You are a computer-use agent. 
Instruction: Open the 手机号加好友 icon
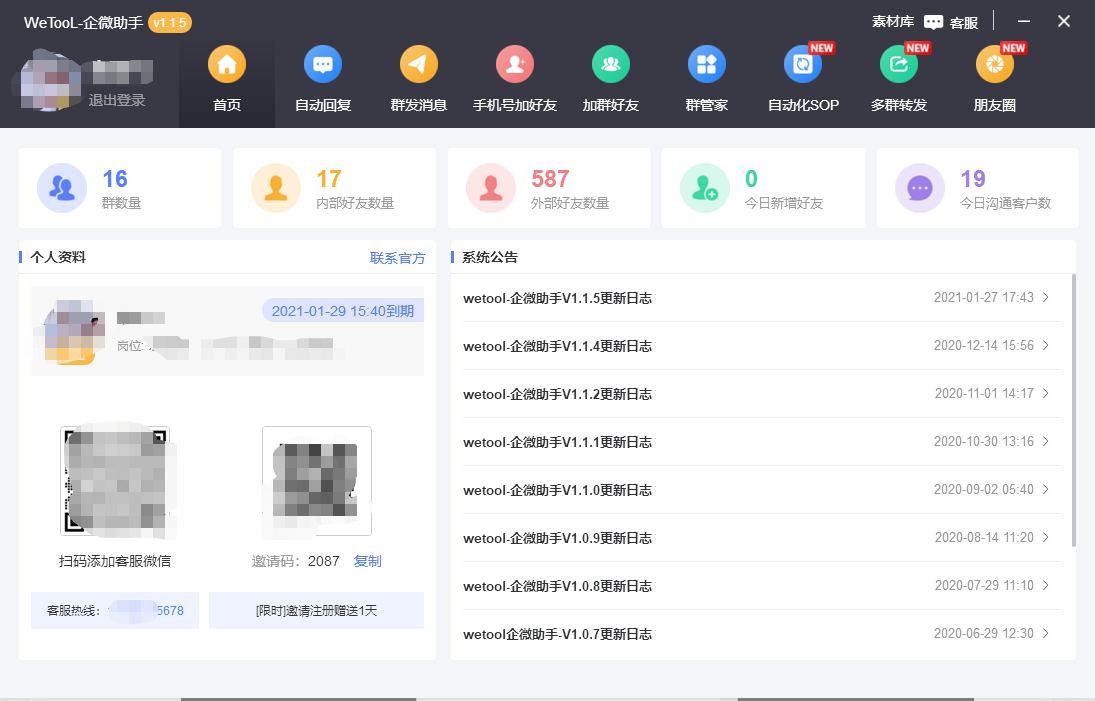pyautogui.click(x=515, y=64)
